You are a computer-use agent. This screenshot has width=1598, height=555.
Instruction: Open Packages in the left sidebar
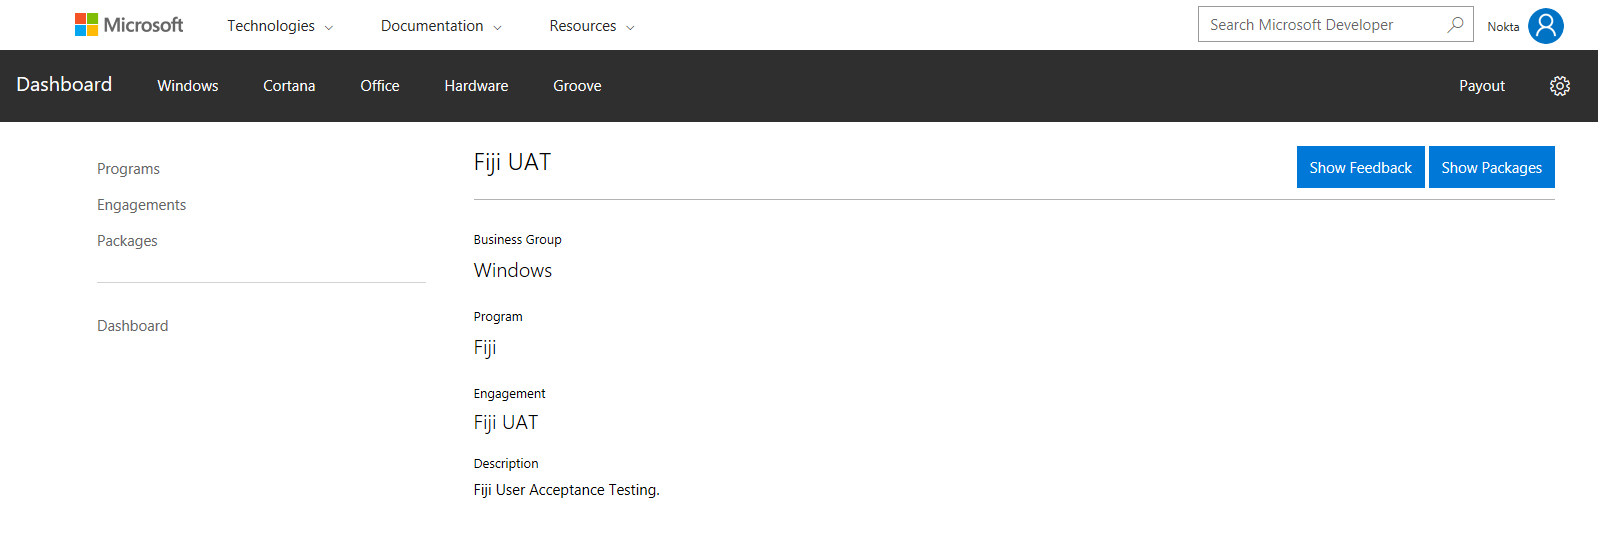coord(127,241)
